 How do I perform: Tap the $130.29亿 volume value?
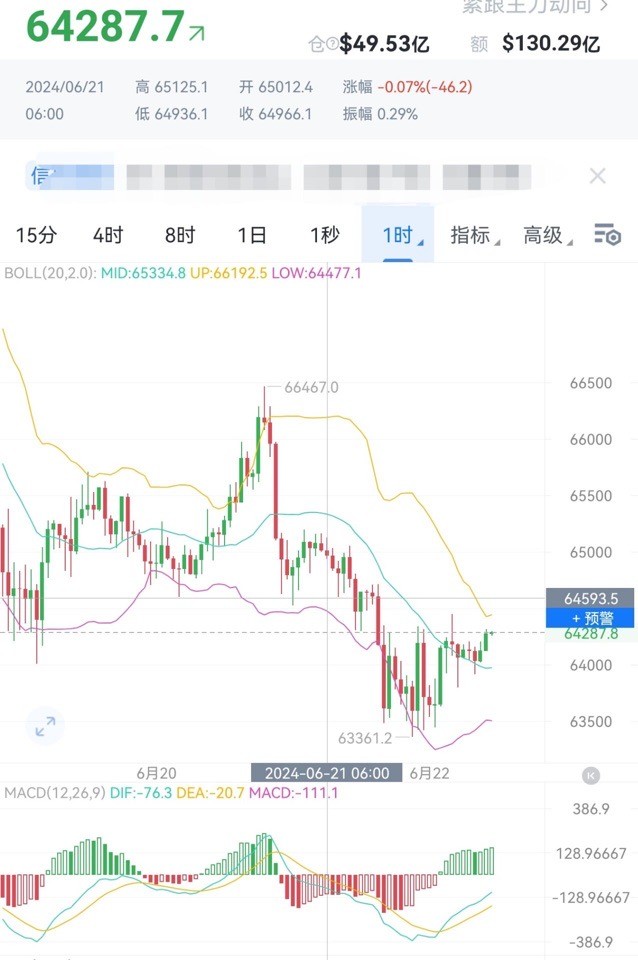[x=551, y=43]
